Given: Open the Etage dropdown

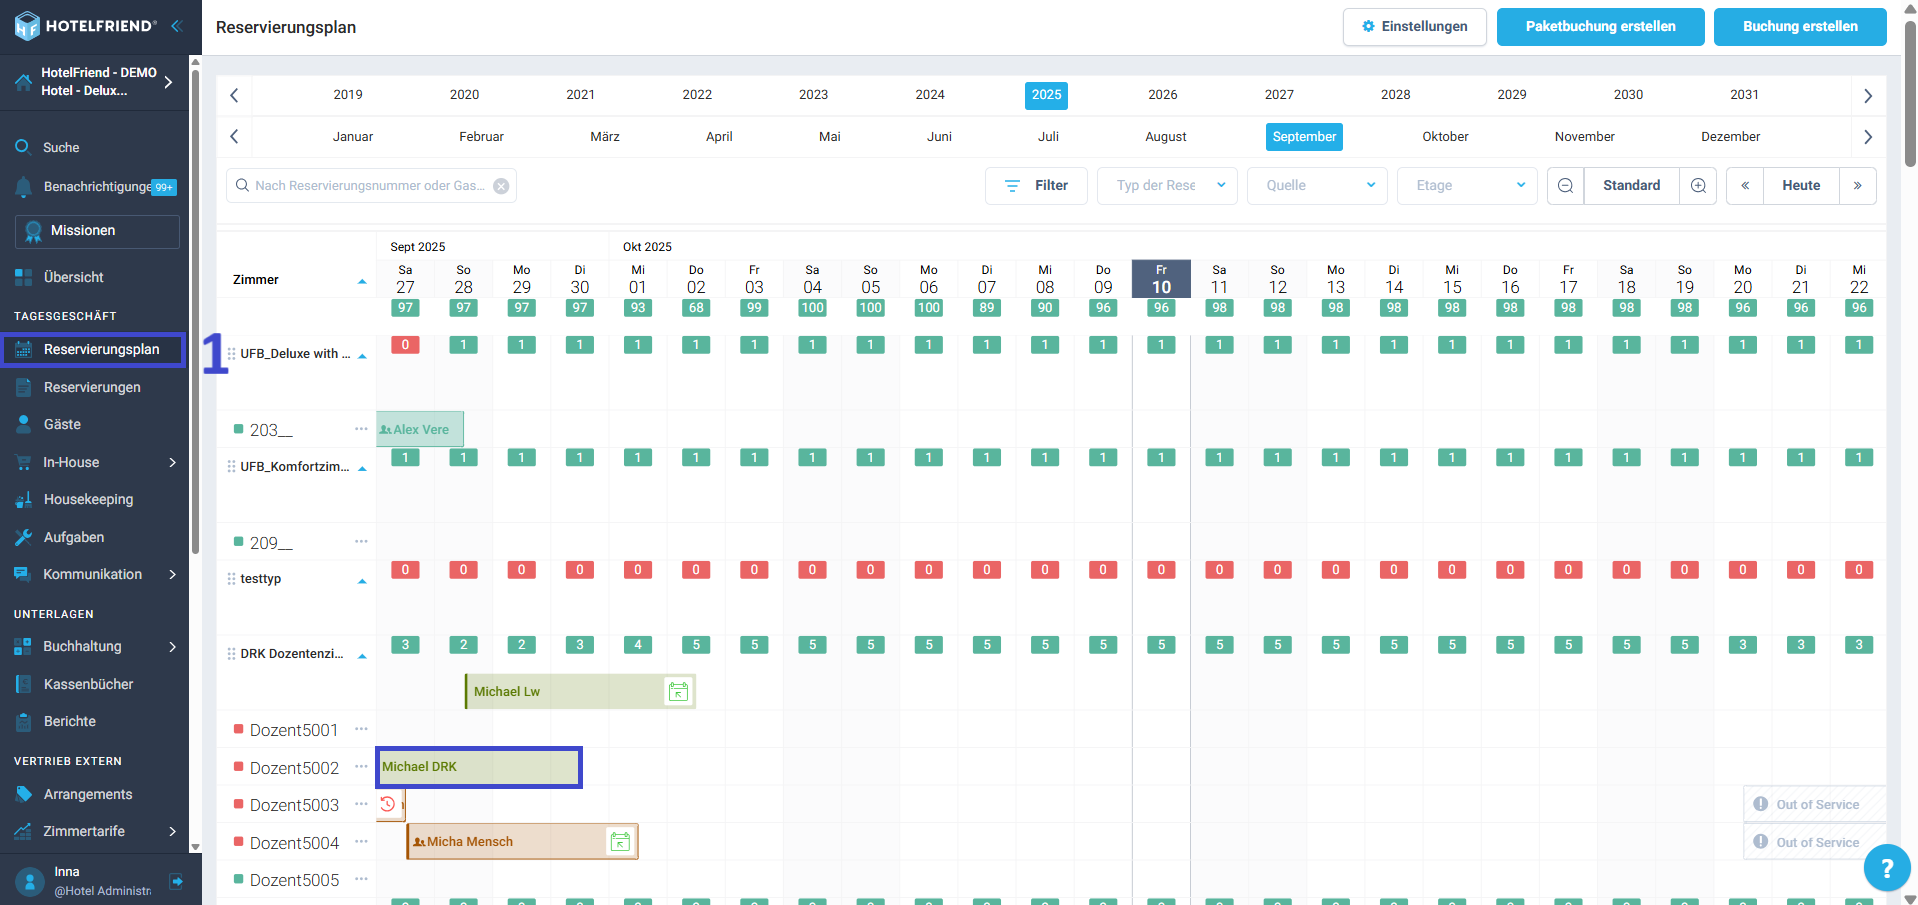Looking at the screenshot, I should click(1467, 186).
